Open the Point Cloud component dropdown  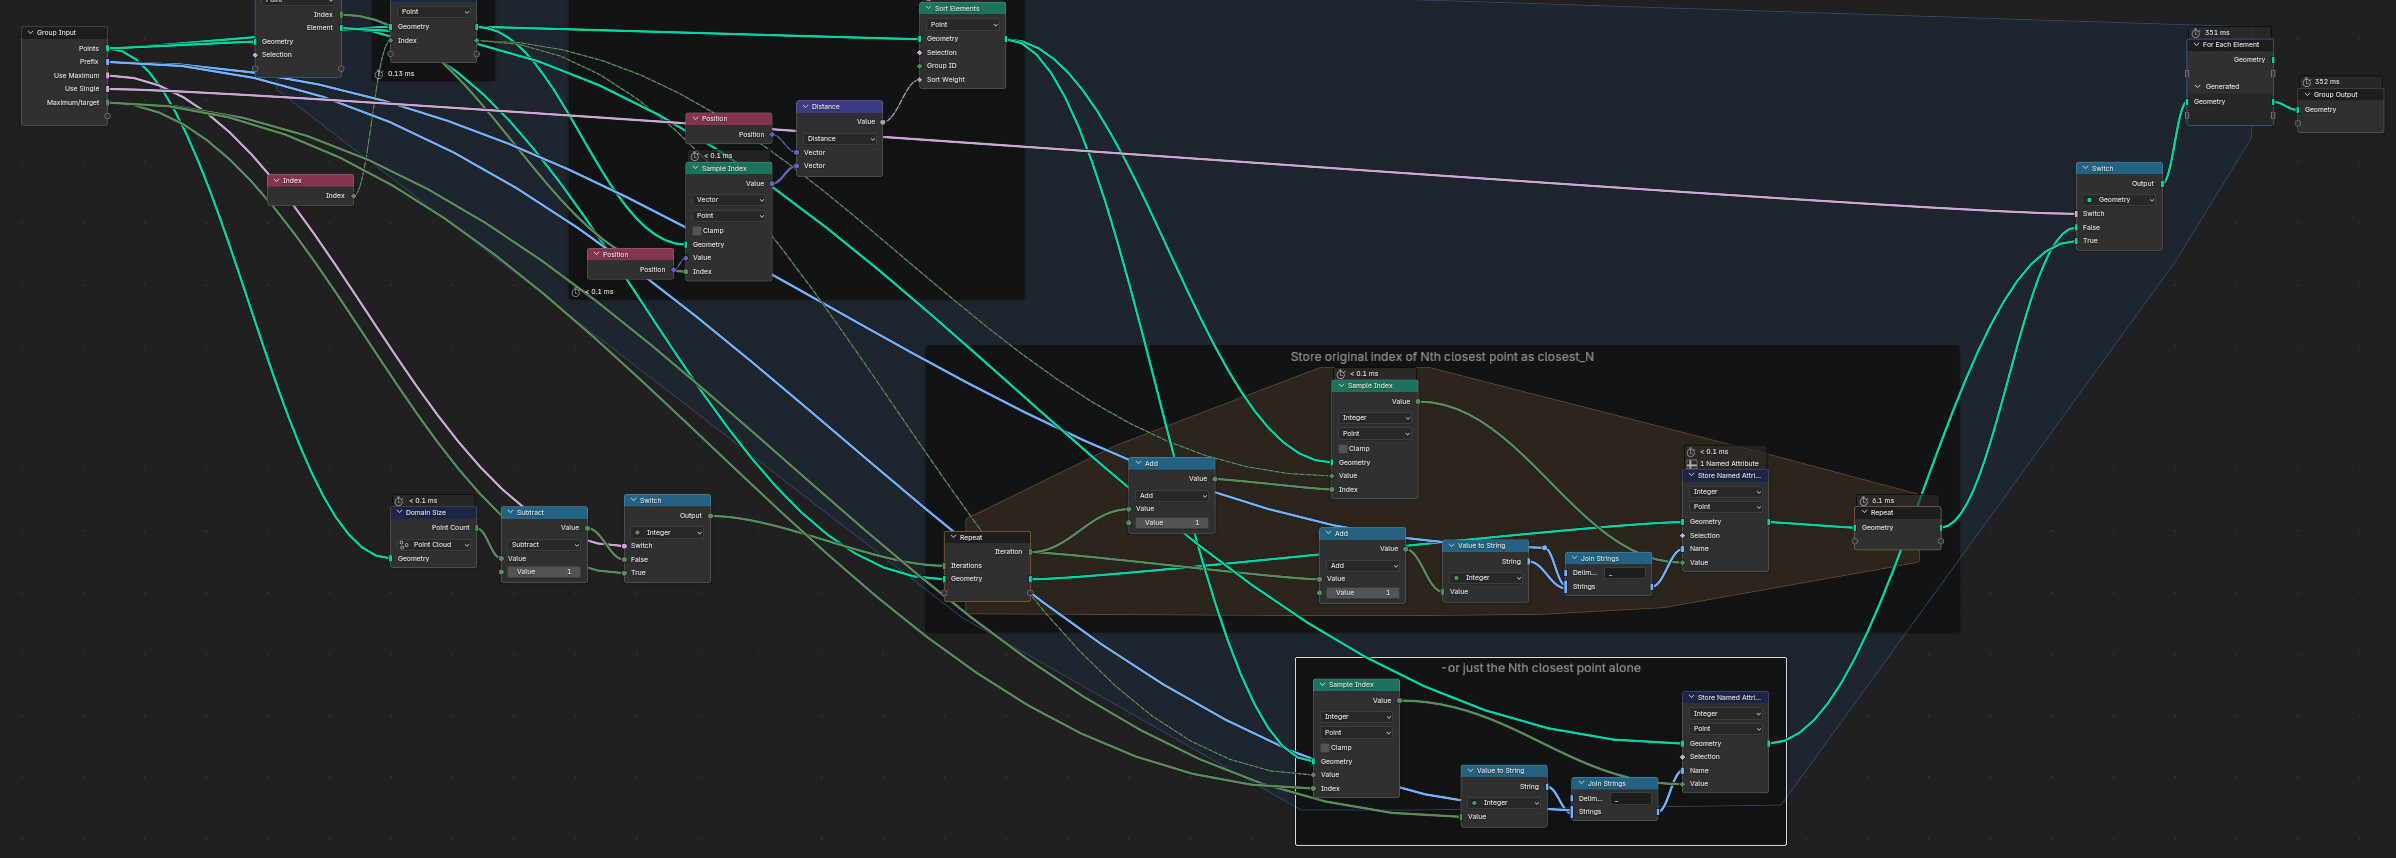tap(434, 545)
